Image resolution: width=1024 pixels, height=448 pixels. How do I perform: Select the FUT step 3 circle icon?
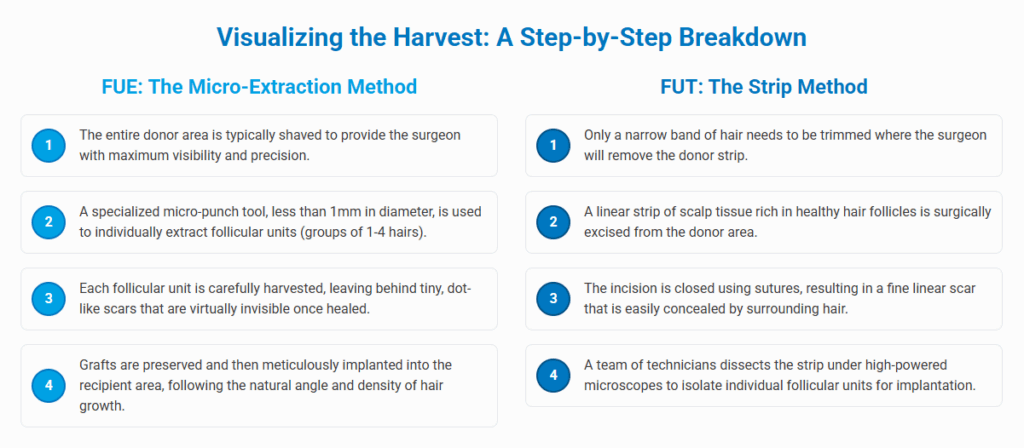coord(552,299)
